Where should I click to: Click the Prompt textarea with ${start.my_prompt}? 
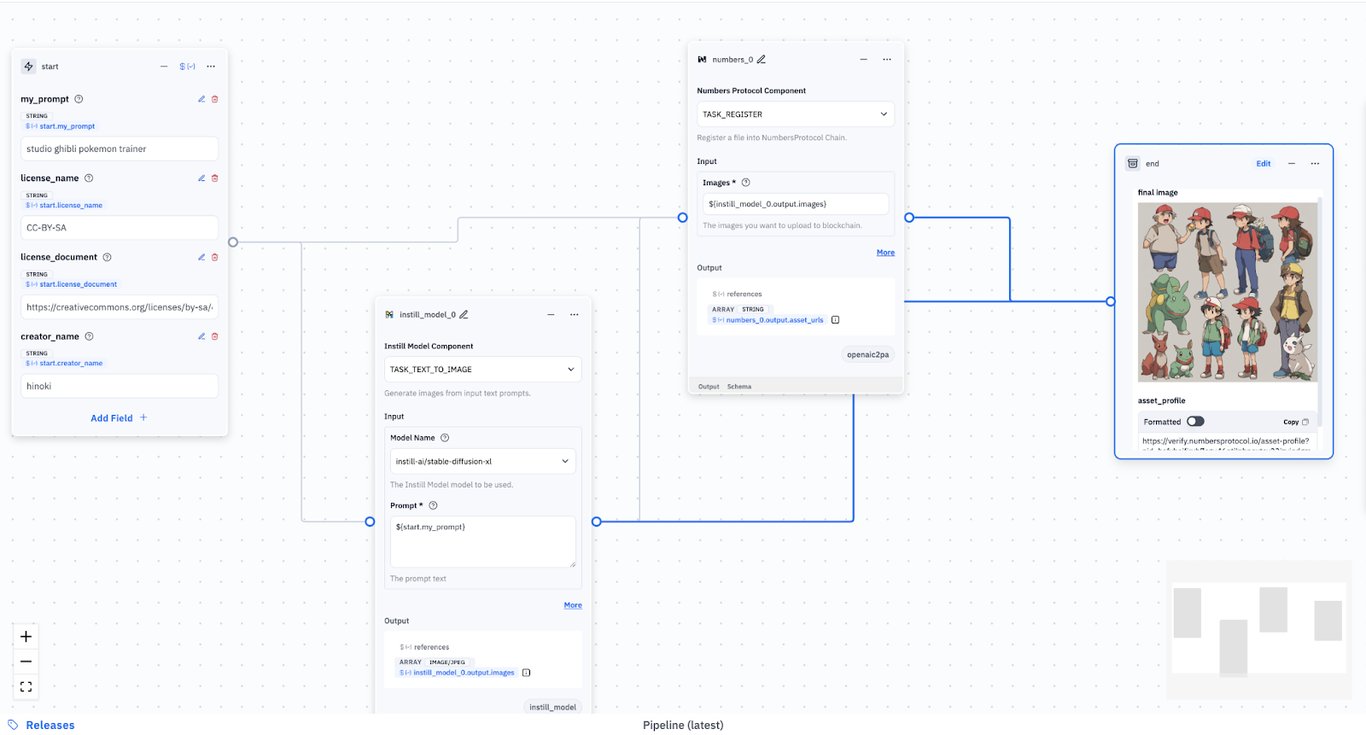point(483,542)
